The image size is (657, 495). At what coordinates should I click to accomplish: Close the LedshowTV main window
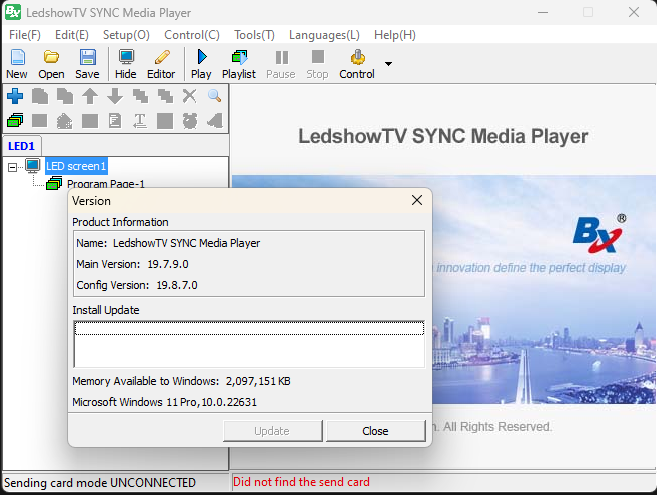click(x=634, y=12)
